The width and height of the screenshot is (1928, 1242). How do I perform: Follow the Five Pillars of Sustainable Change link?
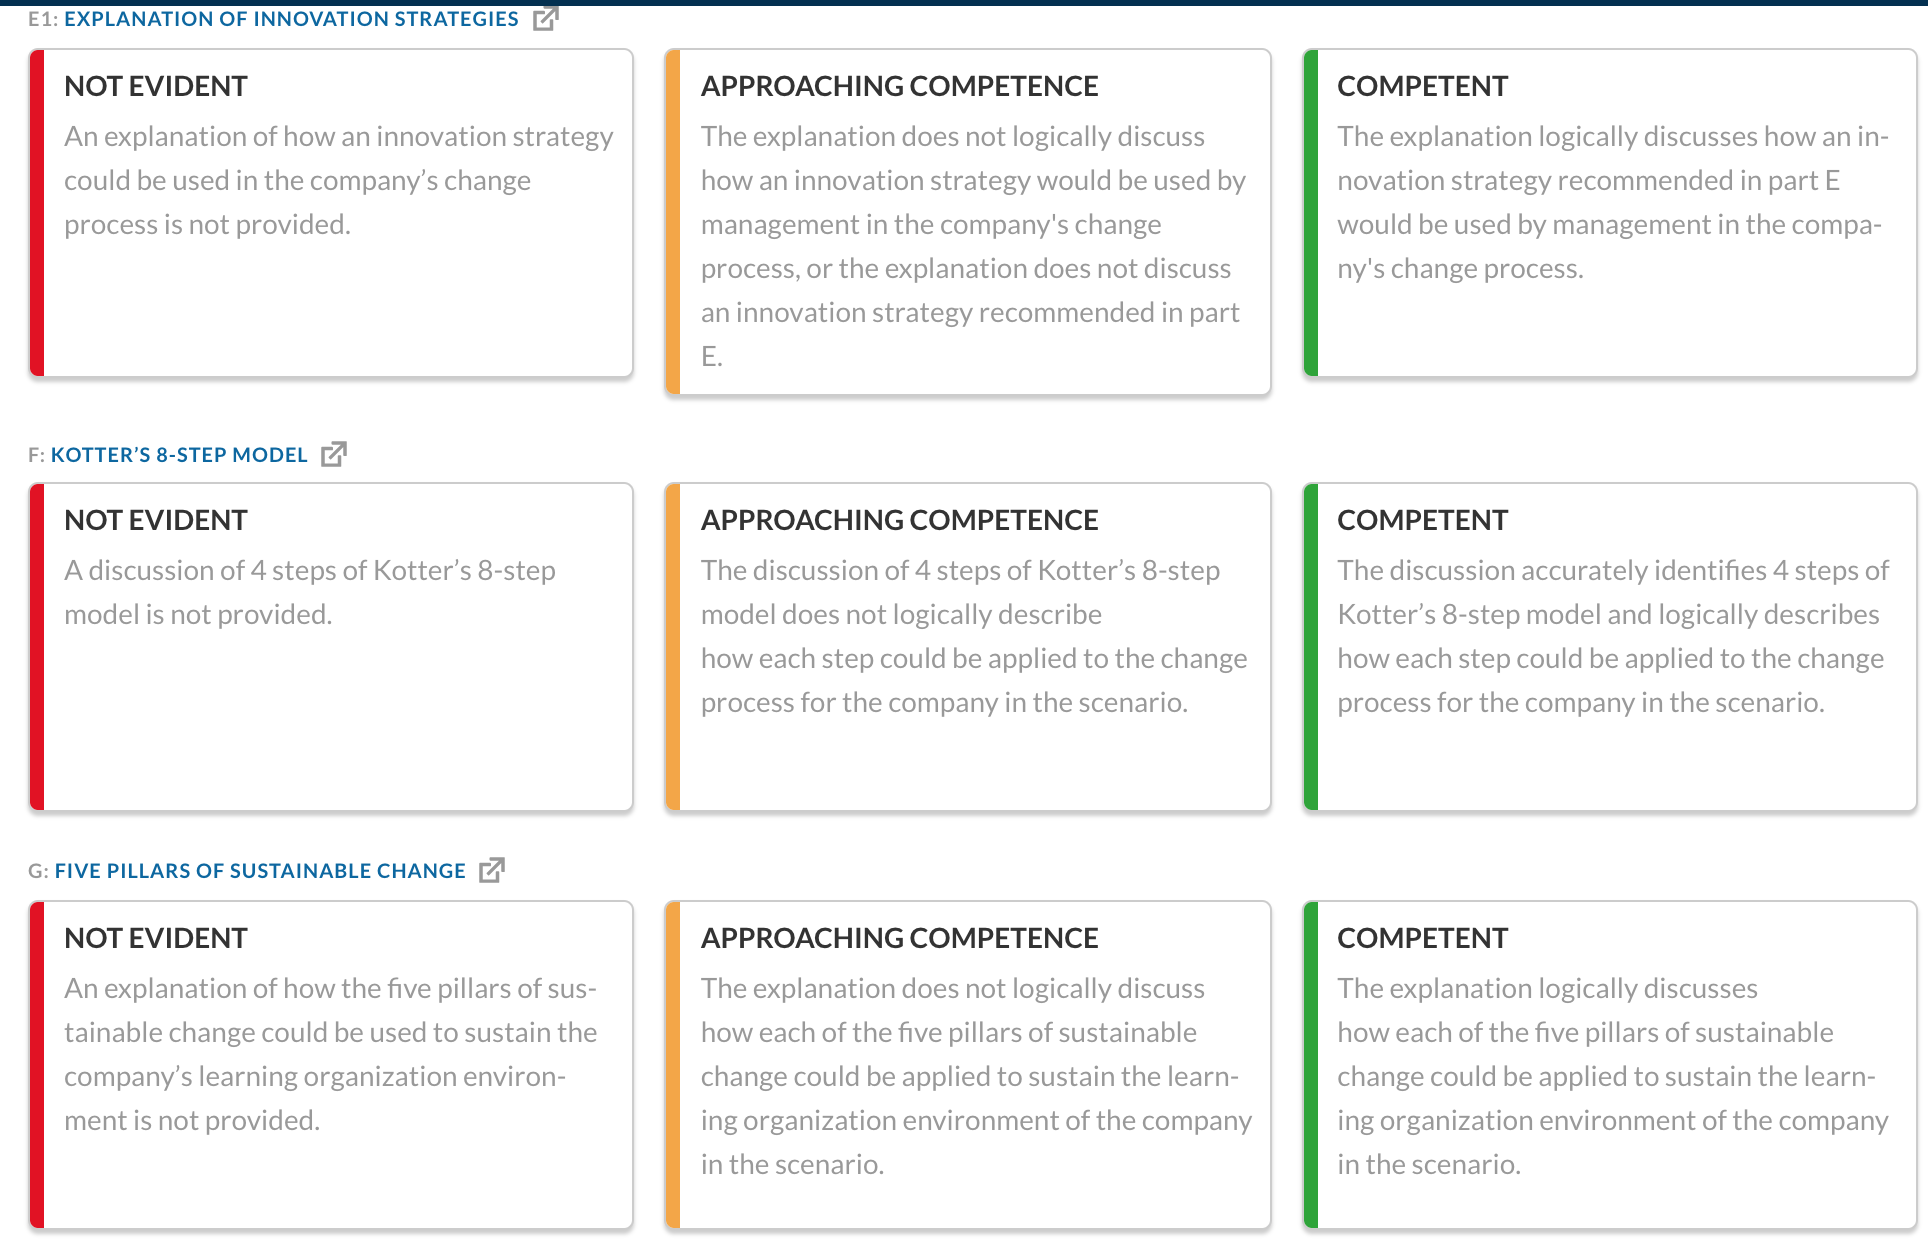click(260, 871)
